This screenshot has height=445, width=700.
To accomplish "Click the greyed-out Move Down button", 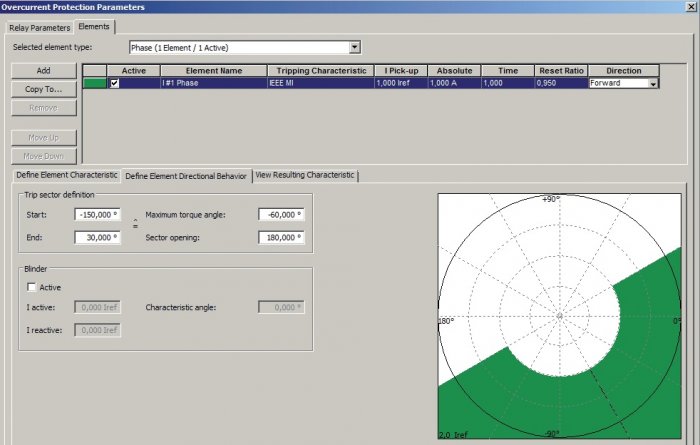I will 44,156.
